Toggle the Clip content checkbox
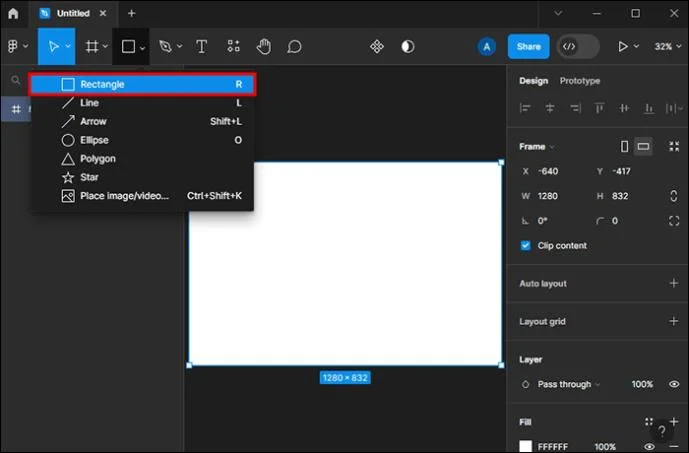Viewport: 689px width, 453px height. (x=525, y=246)
